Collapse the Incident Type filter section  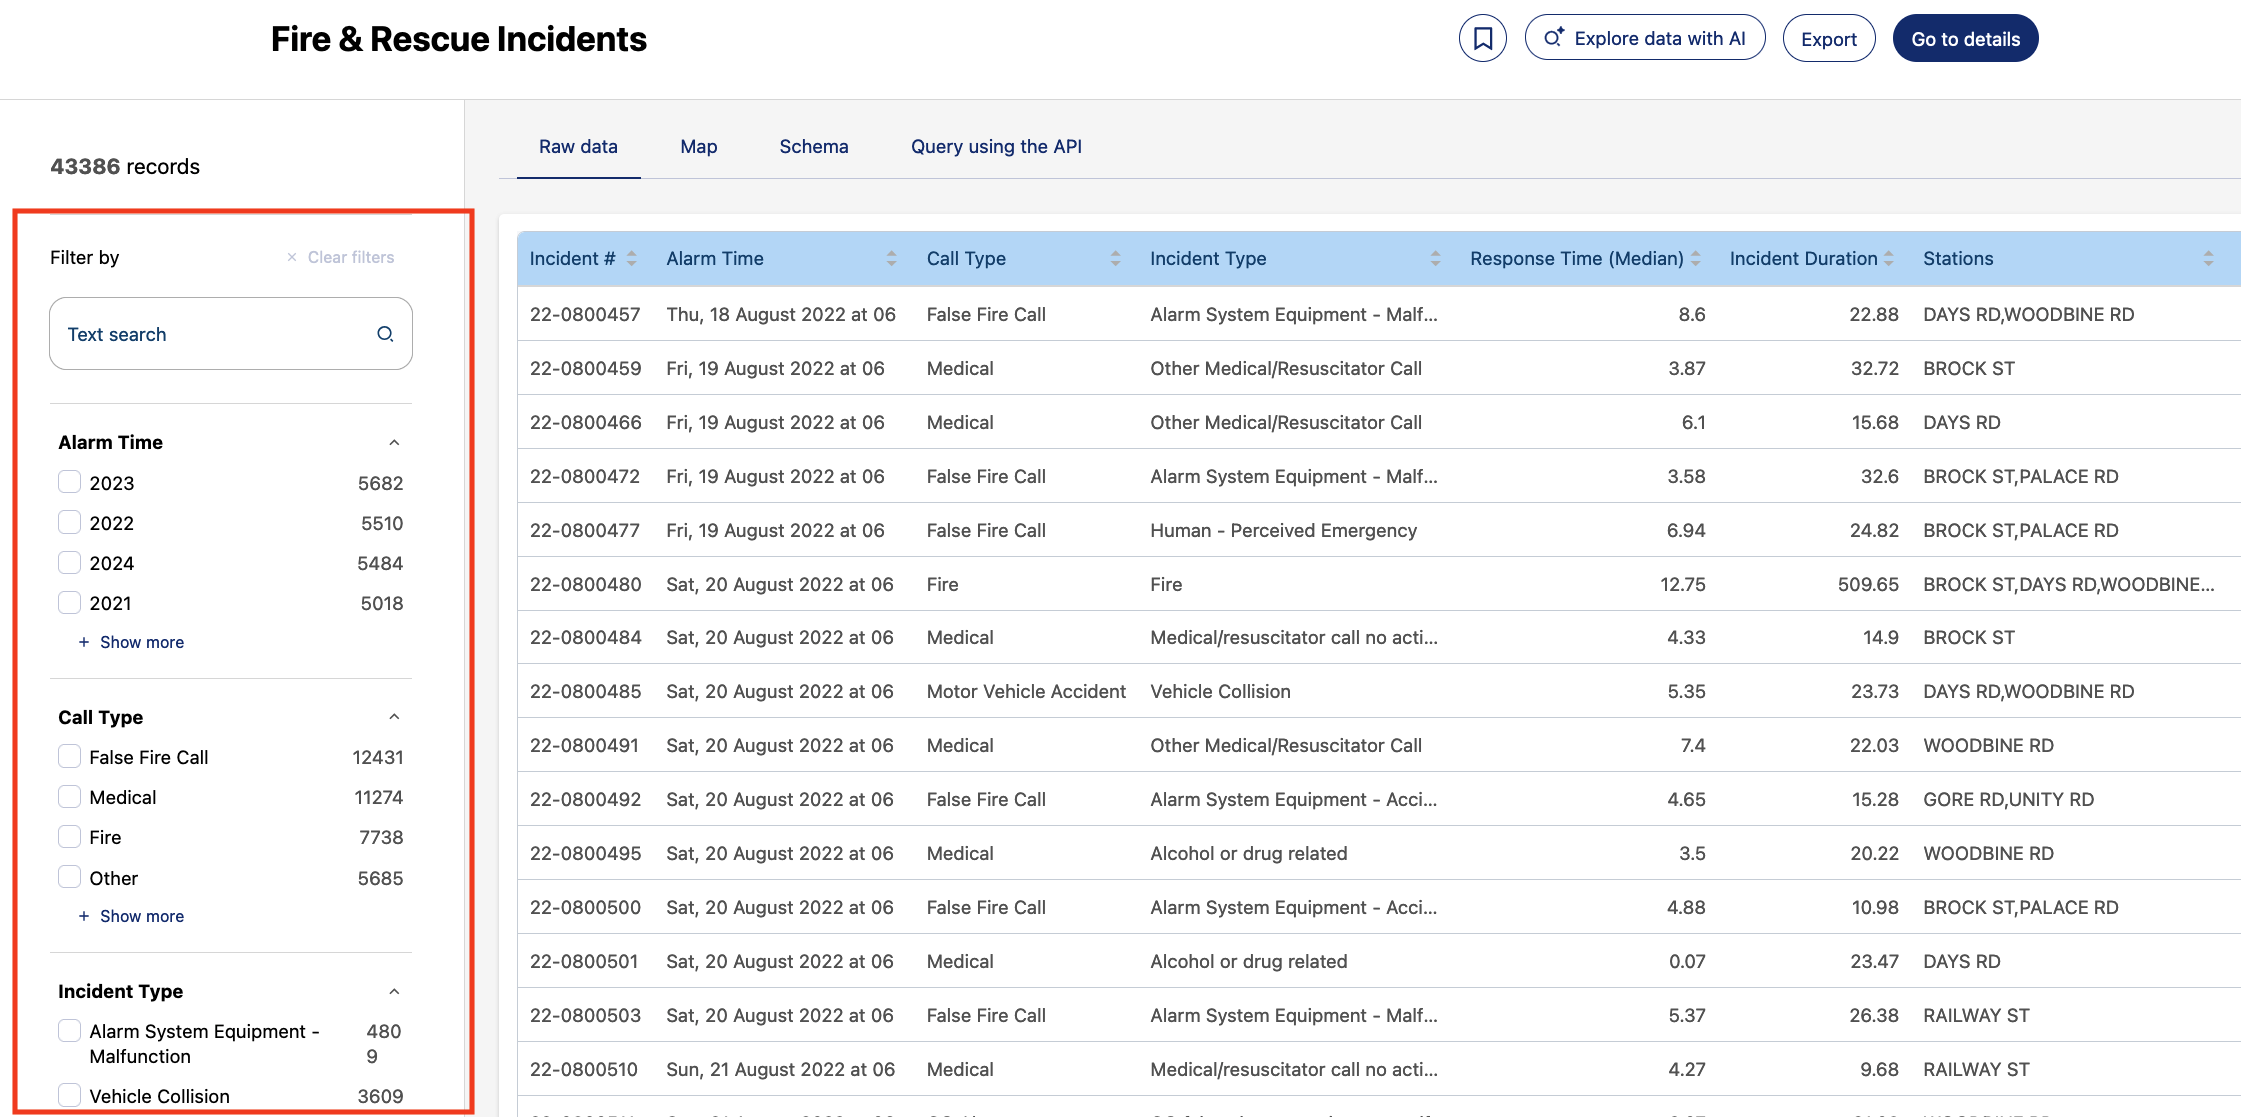coord(394,991)
